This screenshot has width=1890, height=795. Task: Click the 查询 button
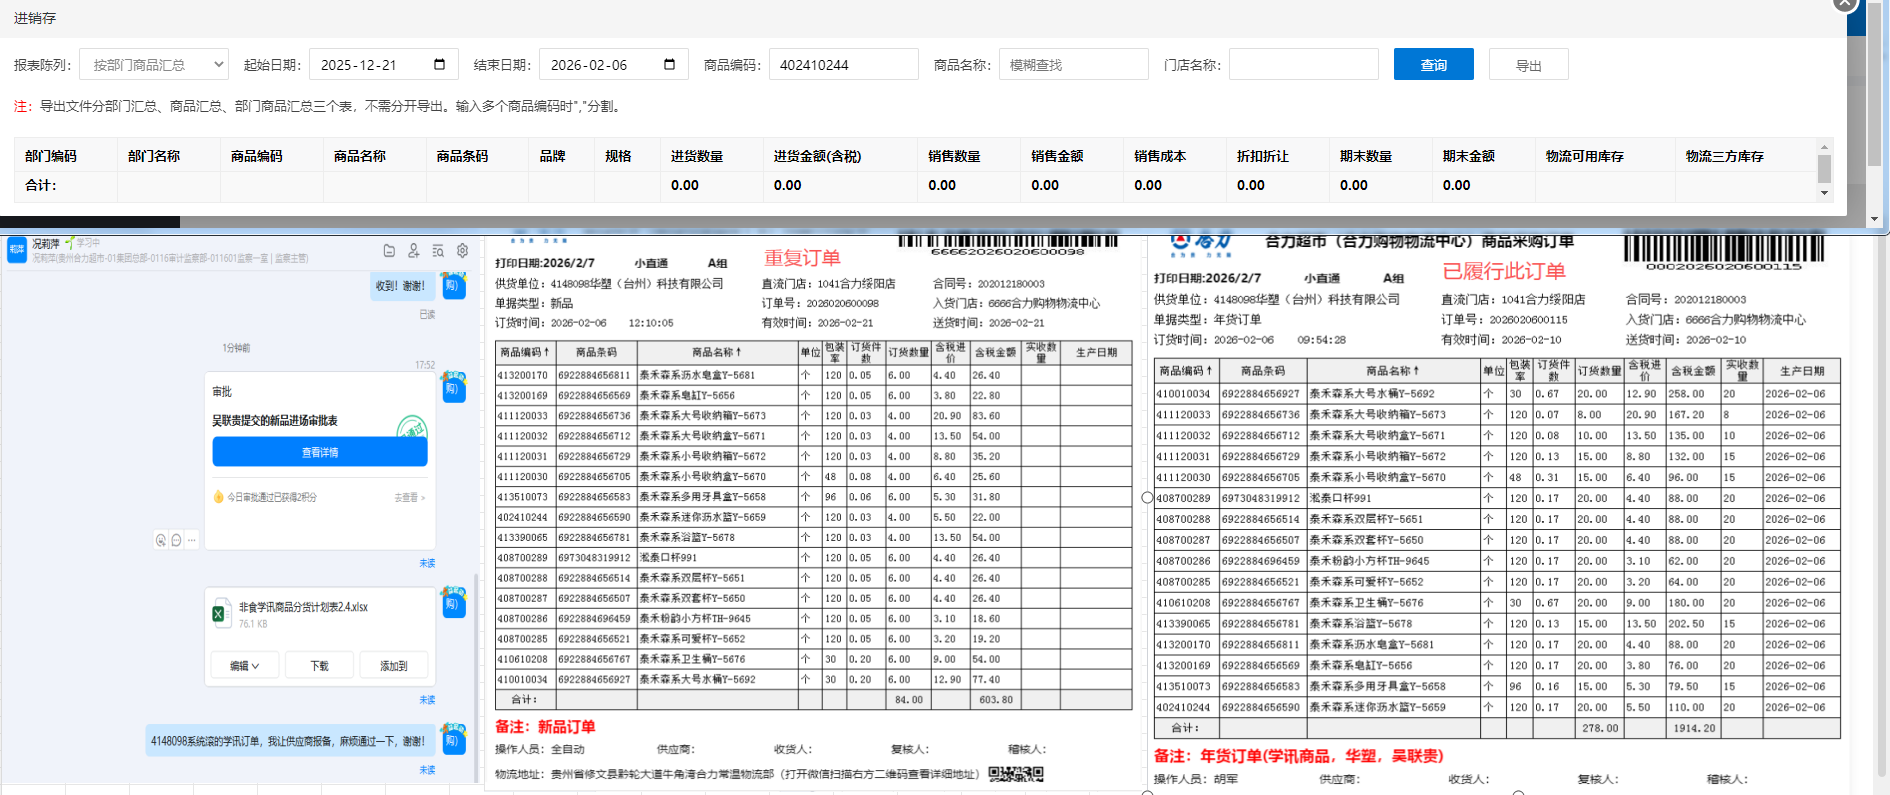click(x=1433, y=65)
